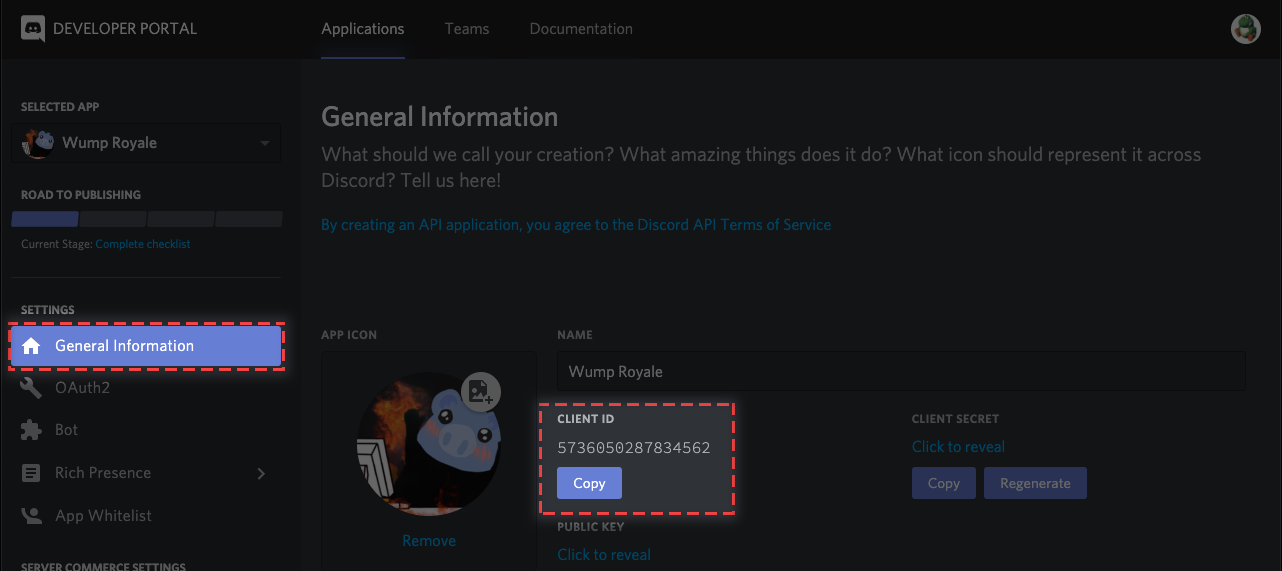
Task: Open the Documentation tab
Action: [x=581, y=29]
